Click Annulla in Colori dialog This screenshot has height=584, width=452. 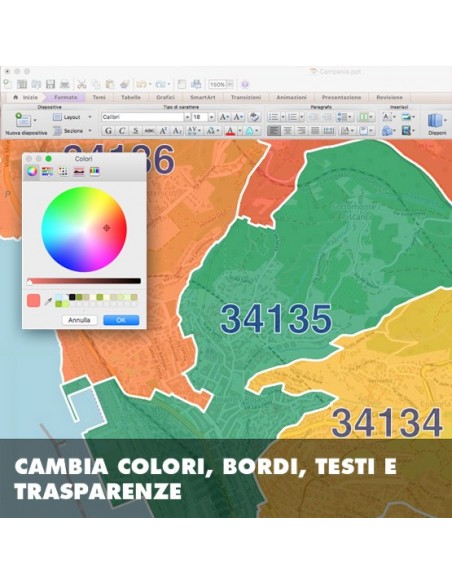tap(79, 320)
